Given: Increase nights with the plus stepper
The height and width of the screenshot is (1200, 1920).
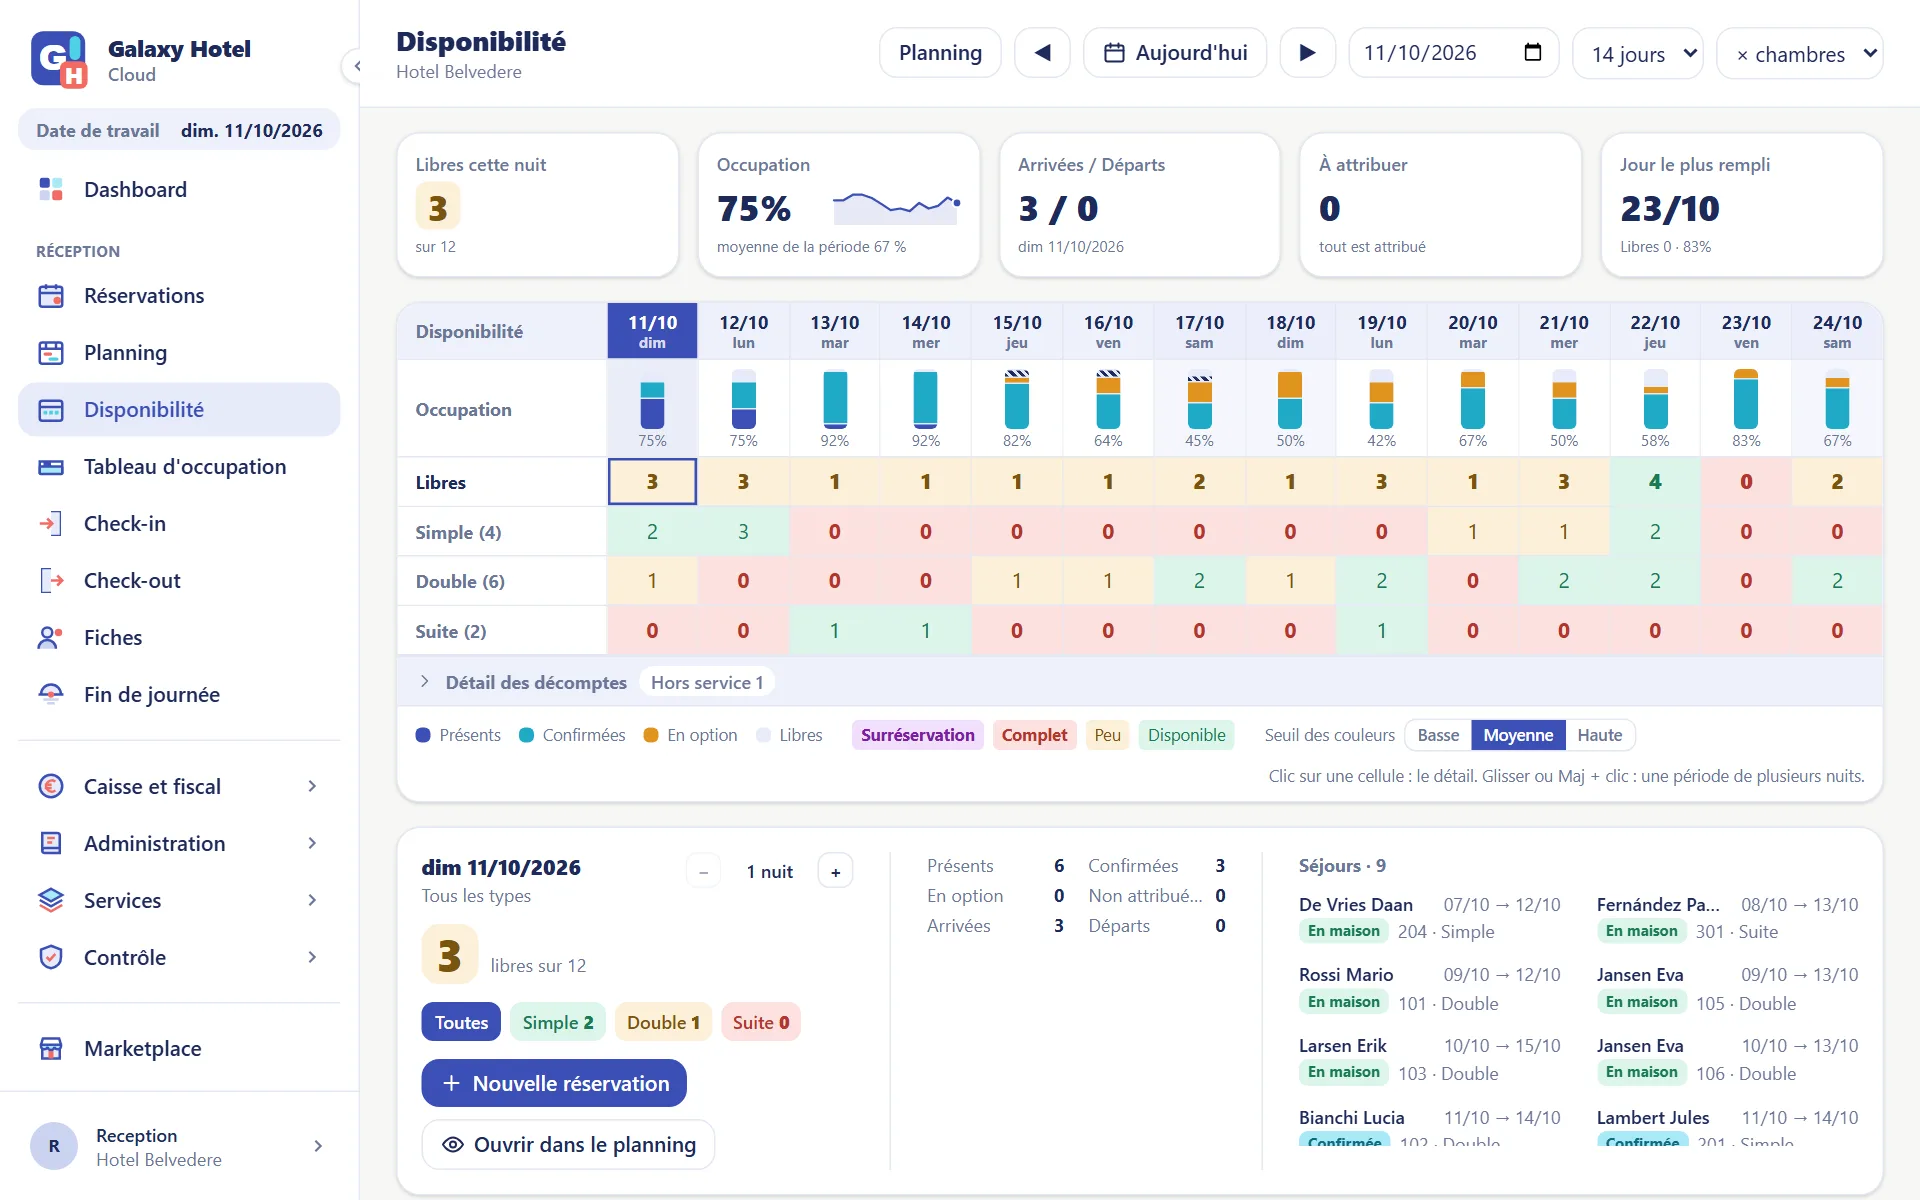Looking at the screenshot, I should tap(835, 871).
